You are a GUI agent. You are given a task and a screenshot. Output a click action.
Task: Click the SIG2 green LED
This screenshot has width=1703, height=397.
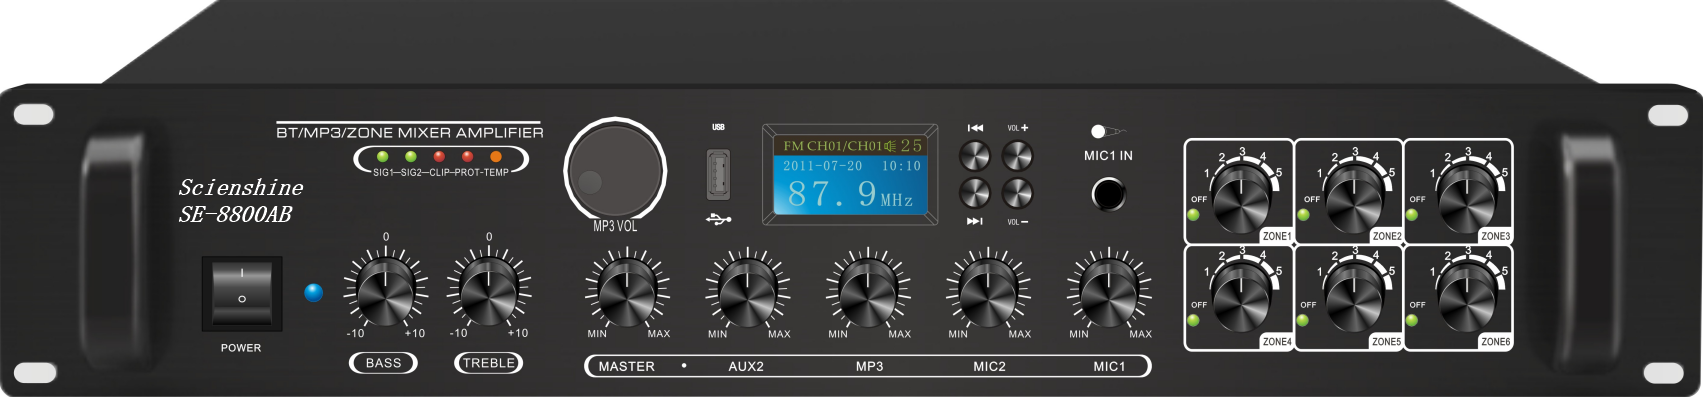click(410, 157)
